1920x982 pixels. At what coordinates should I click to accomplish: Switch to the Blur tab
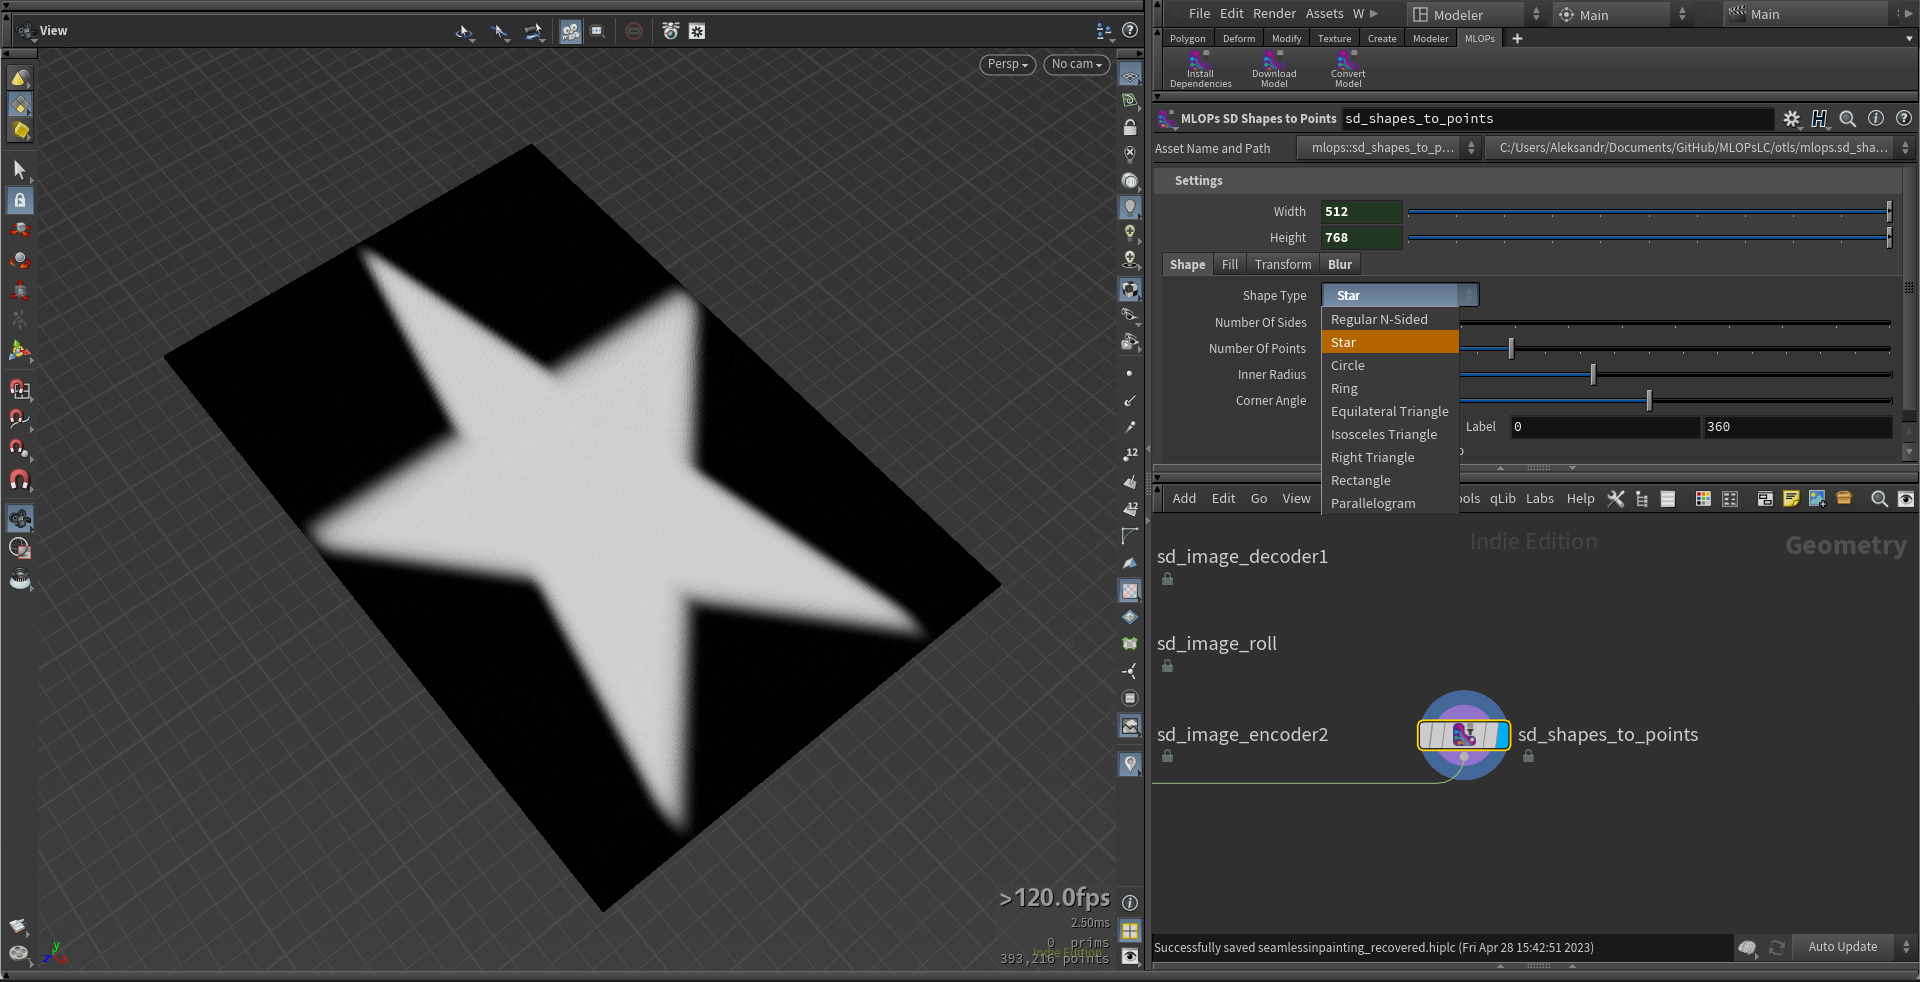click(x=1340, y=265)
